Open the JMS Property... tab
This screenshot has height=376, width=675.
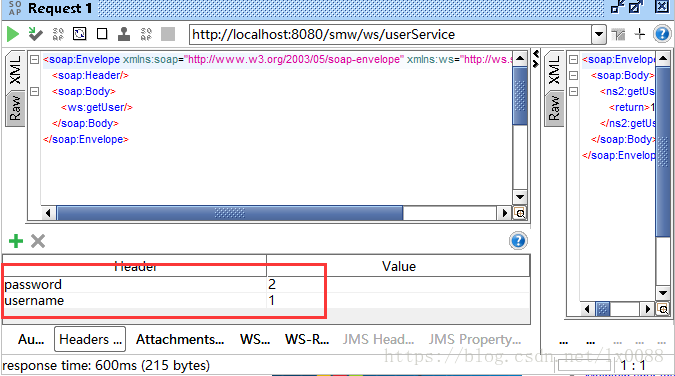pos(474,339)
